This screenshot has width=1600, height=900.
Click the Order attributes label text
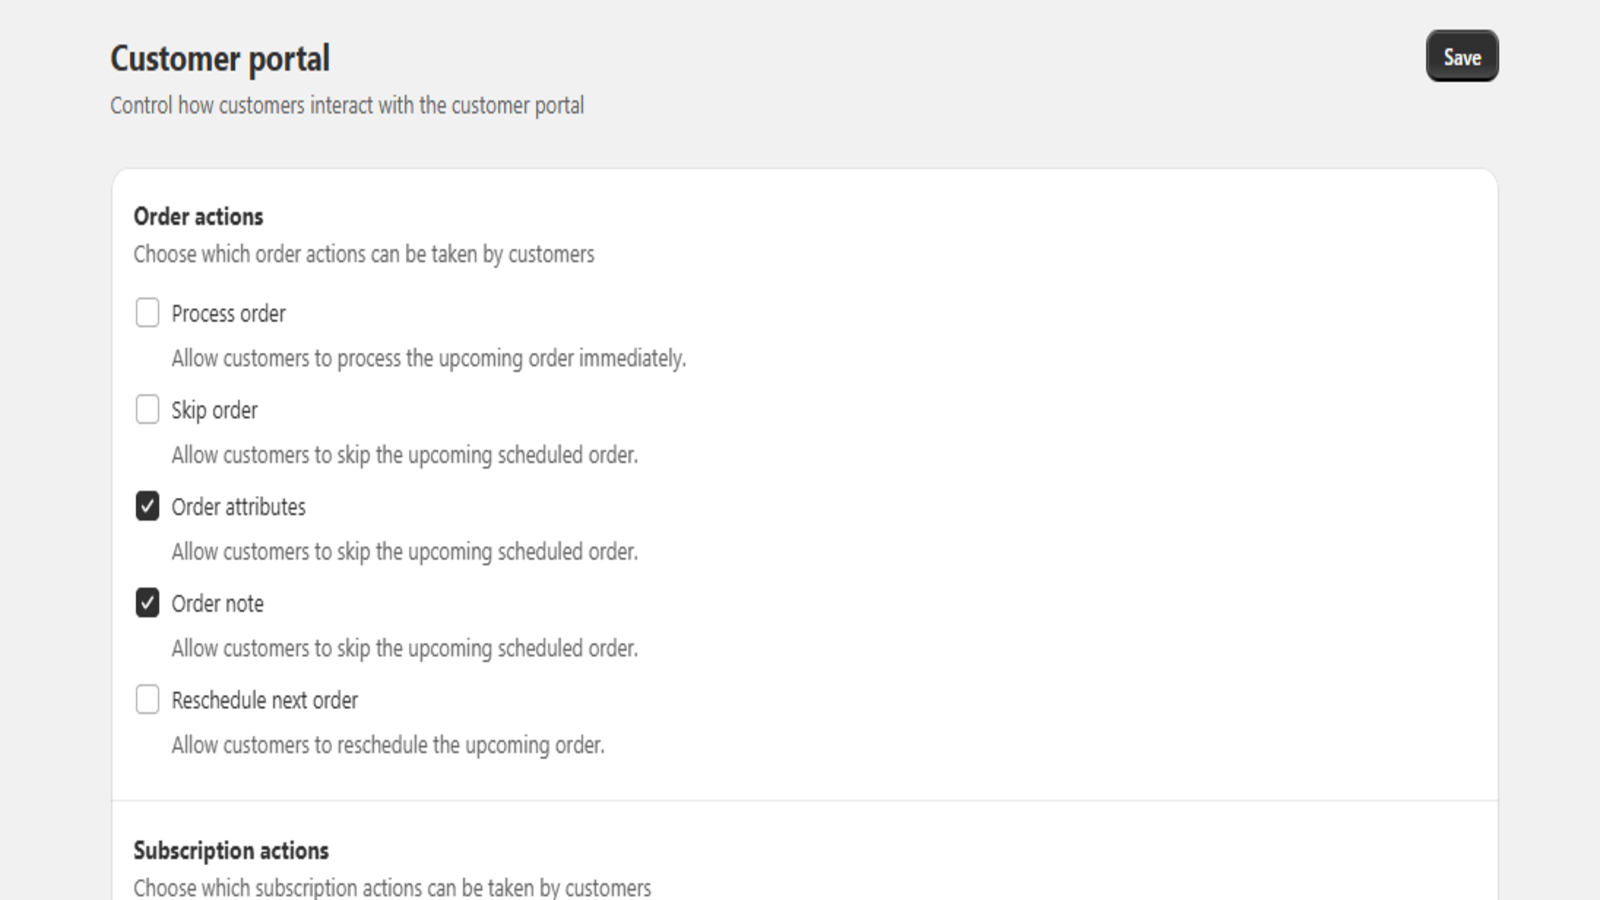(239, 506)
